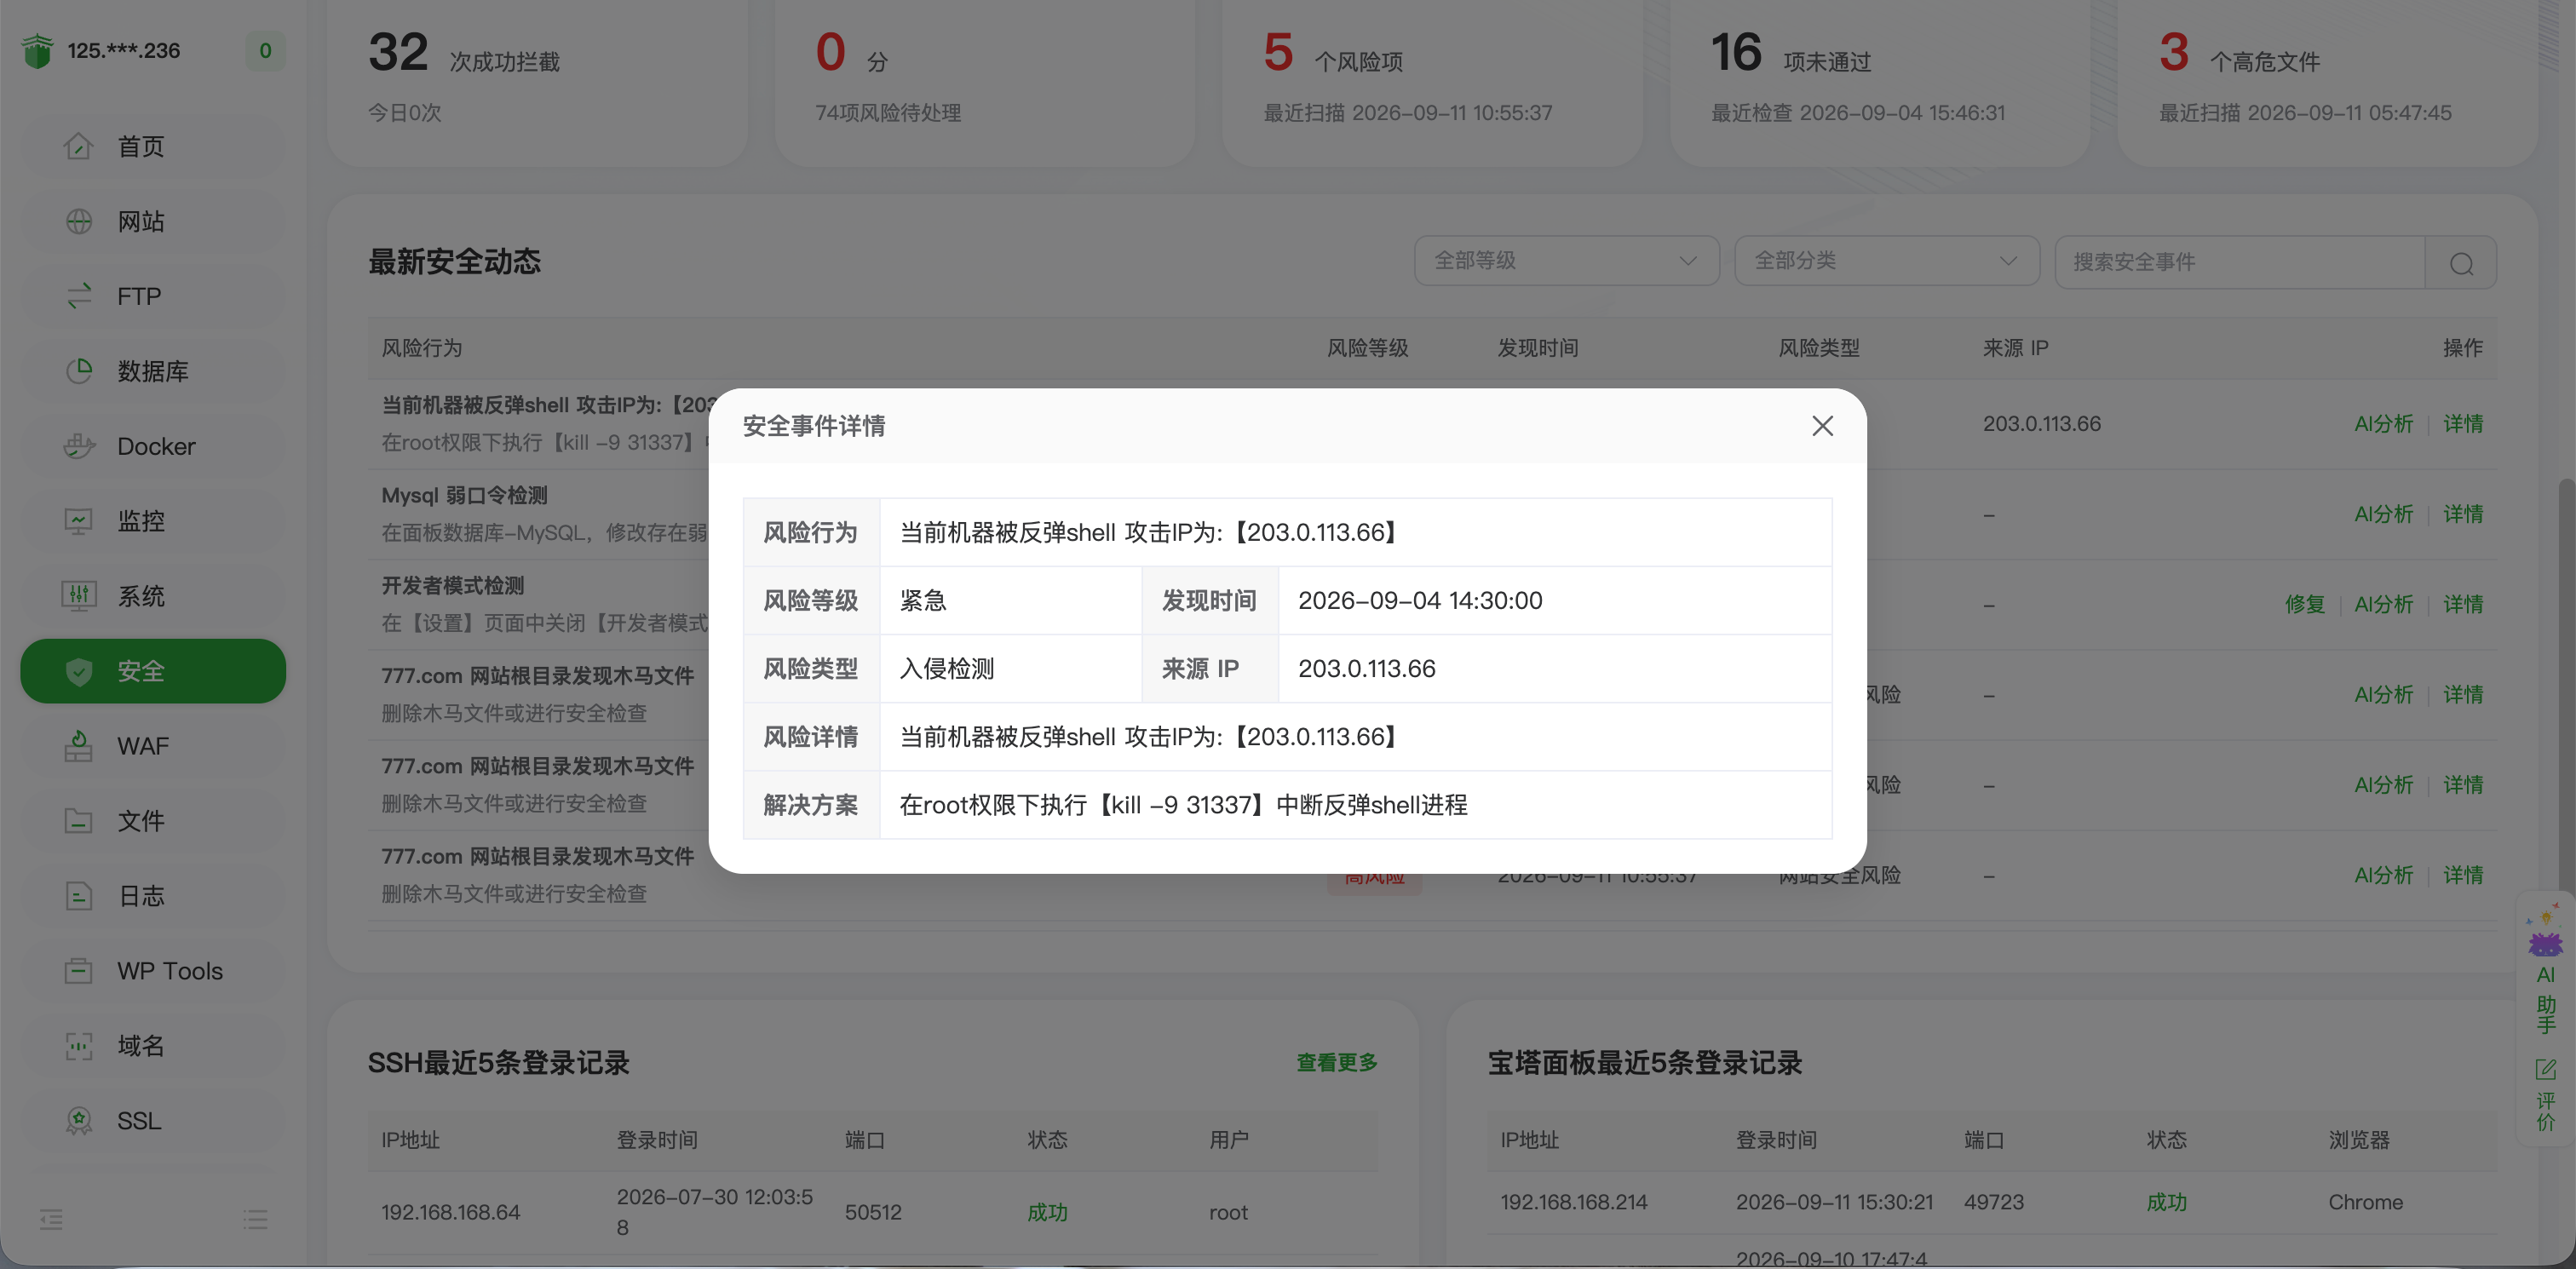Select the 数据库 menu label

coord(153,371)
